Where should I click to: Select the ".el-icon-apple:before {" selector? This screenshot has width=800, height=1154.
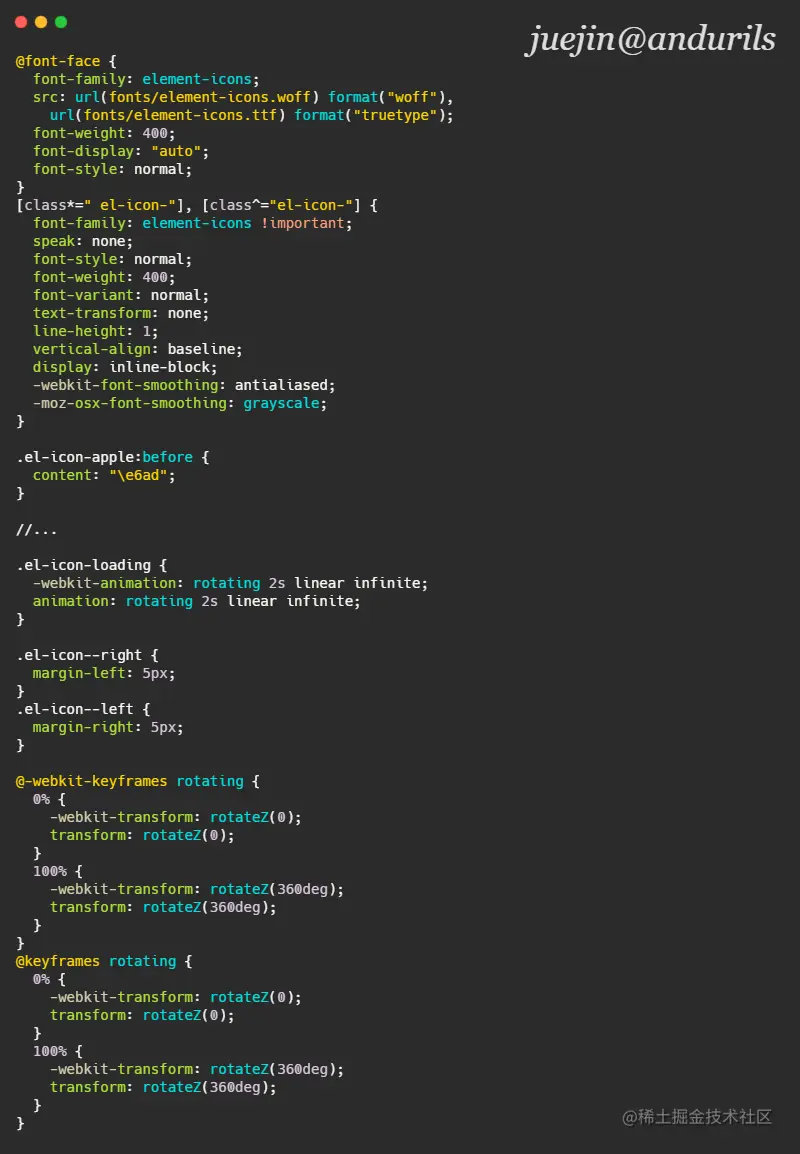pos(113,457)
